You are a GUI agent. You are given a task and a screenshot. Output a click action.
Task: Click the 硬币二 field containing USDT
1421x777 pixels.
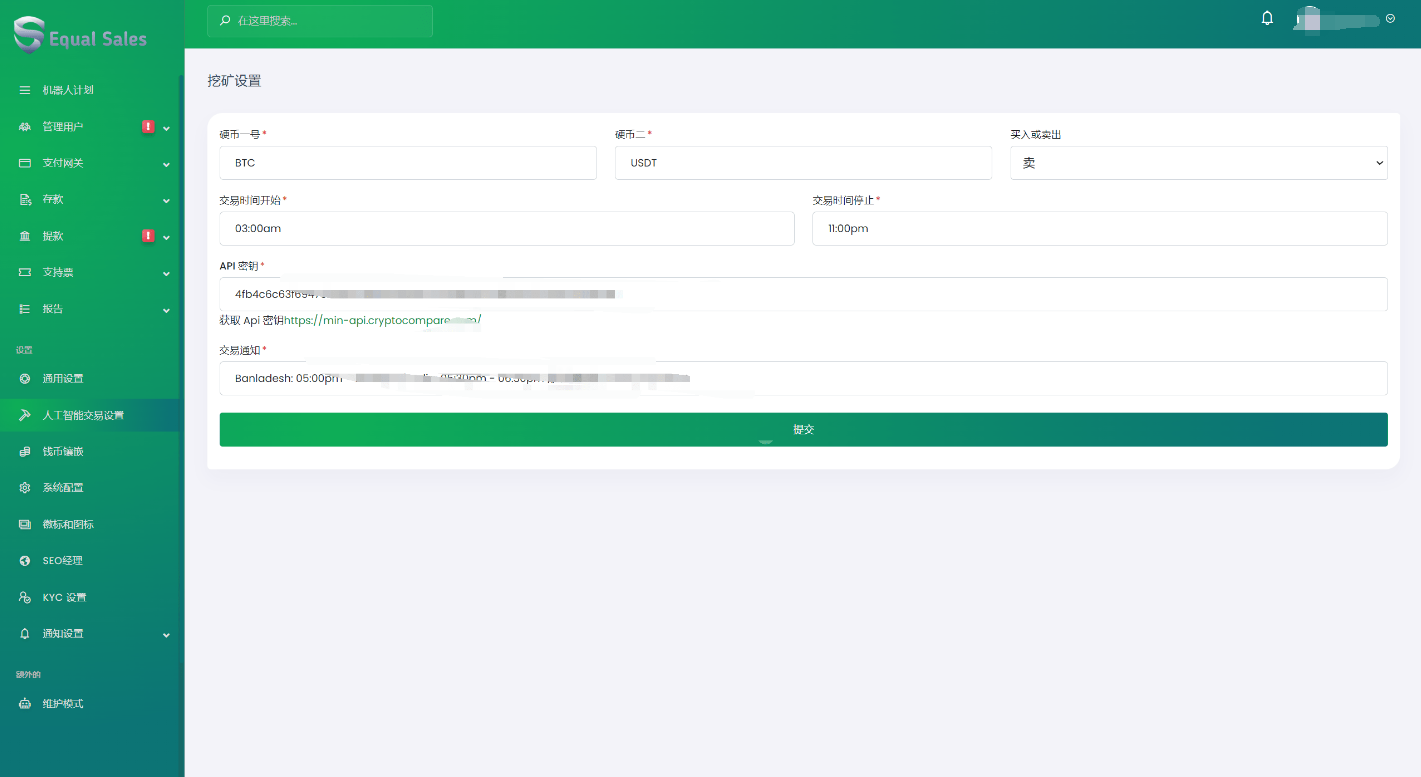(803, 163)
